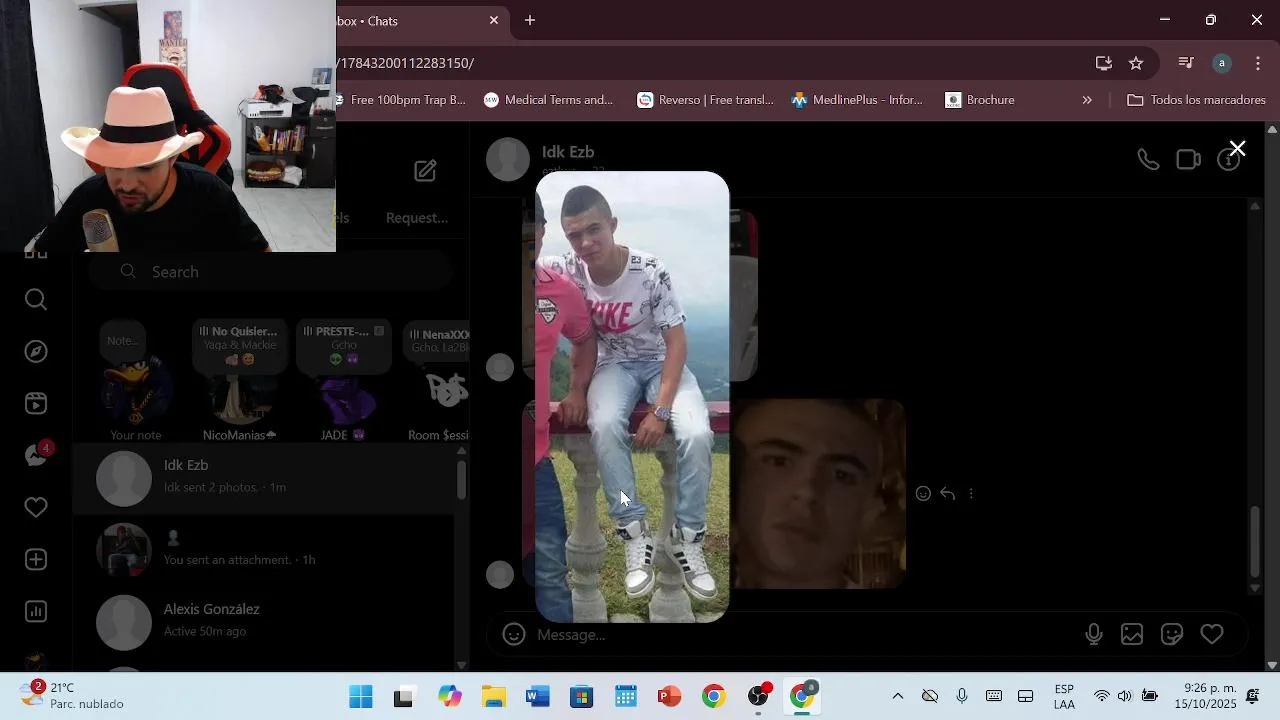Click the conversation scrollbar thumb
1280x720 pixels.
pyautogui.click(x=1256, y=541)
